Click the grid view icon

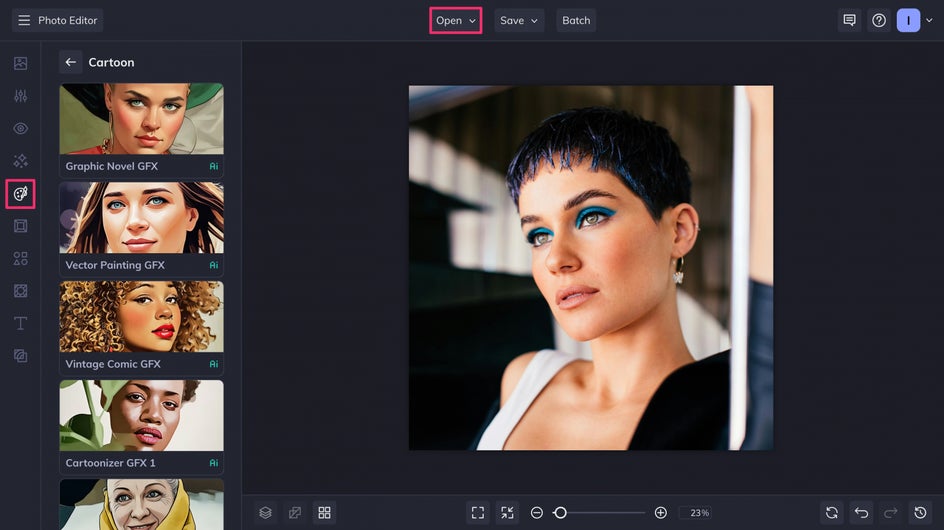tap(324, 513)
